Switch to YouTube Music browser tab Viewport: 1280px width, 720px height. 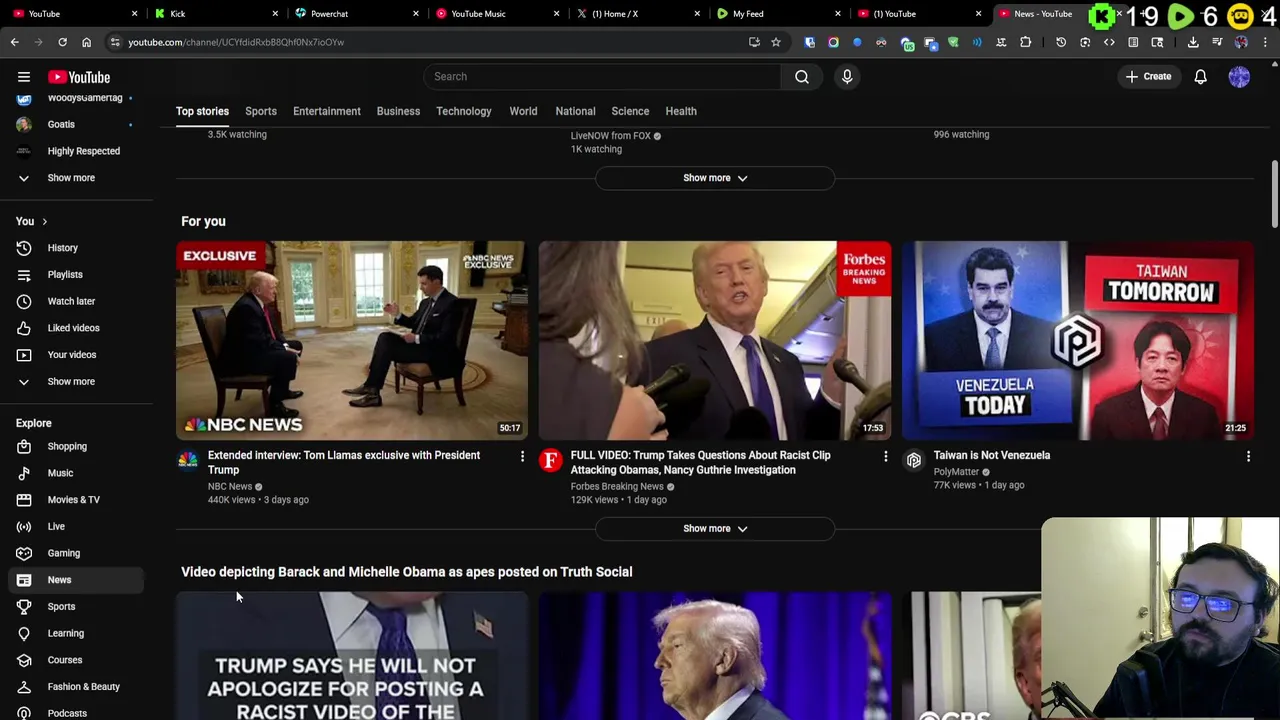pyautogui.click(x=497, y=14)
